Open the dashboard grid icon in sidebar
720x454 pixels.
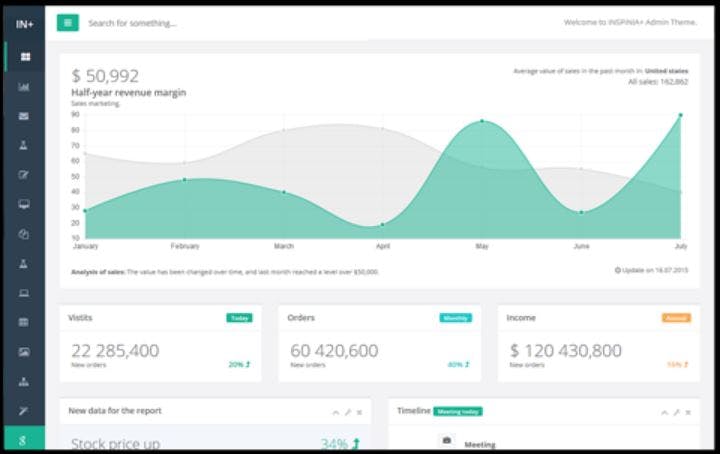coord(25,56)
